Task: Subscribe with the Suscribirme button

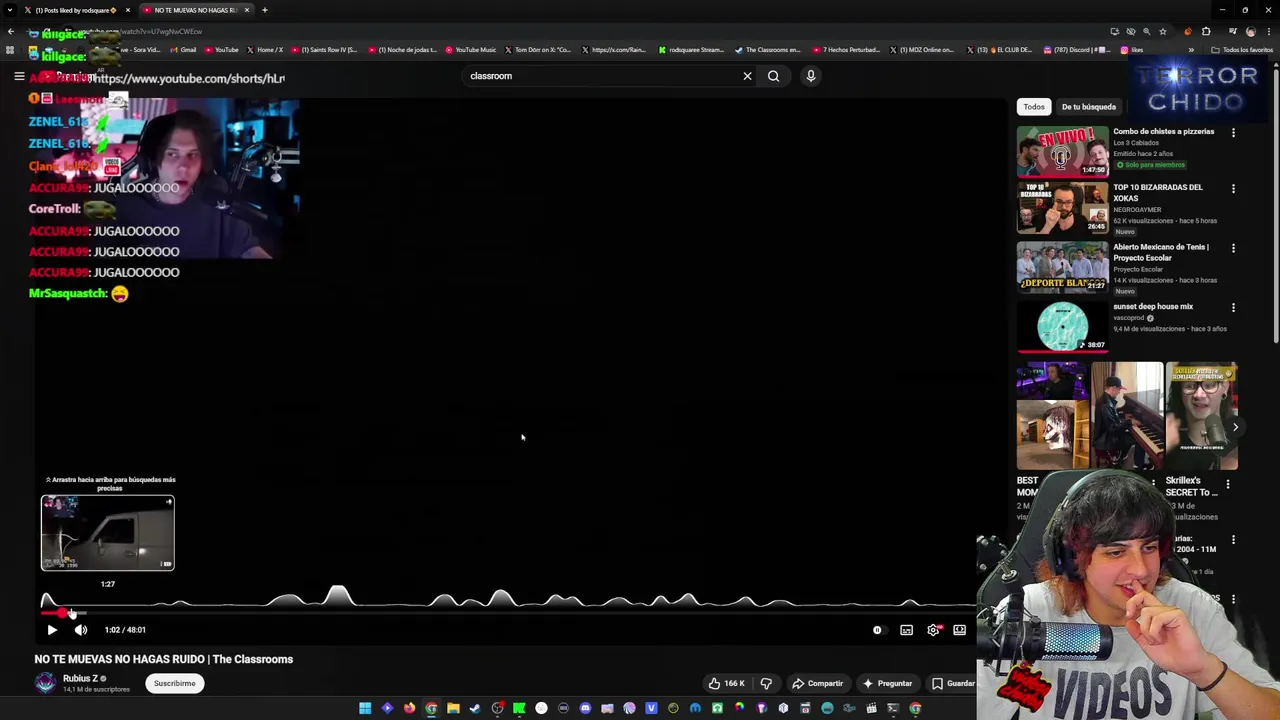Action: 174,683
